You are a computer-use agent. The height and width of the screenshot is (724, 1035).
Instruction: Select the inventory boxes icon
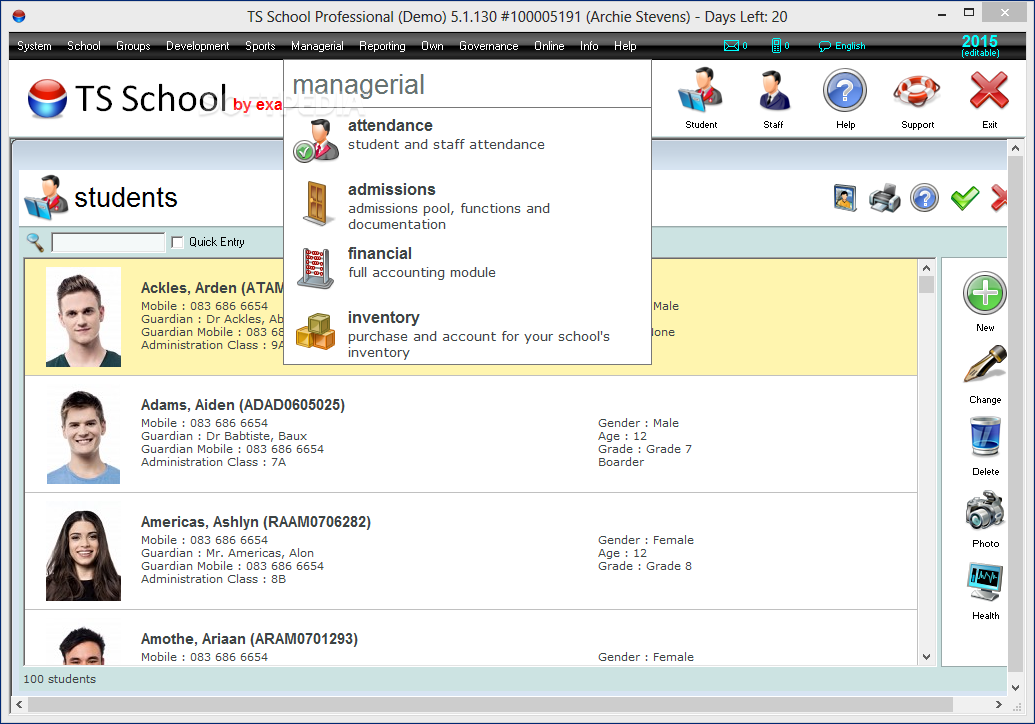(x=315, y=331)
